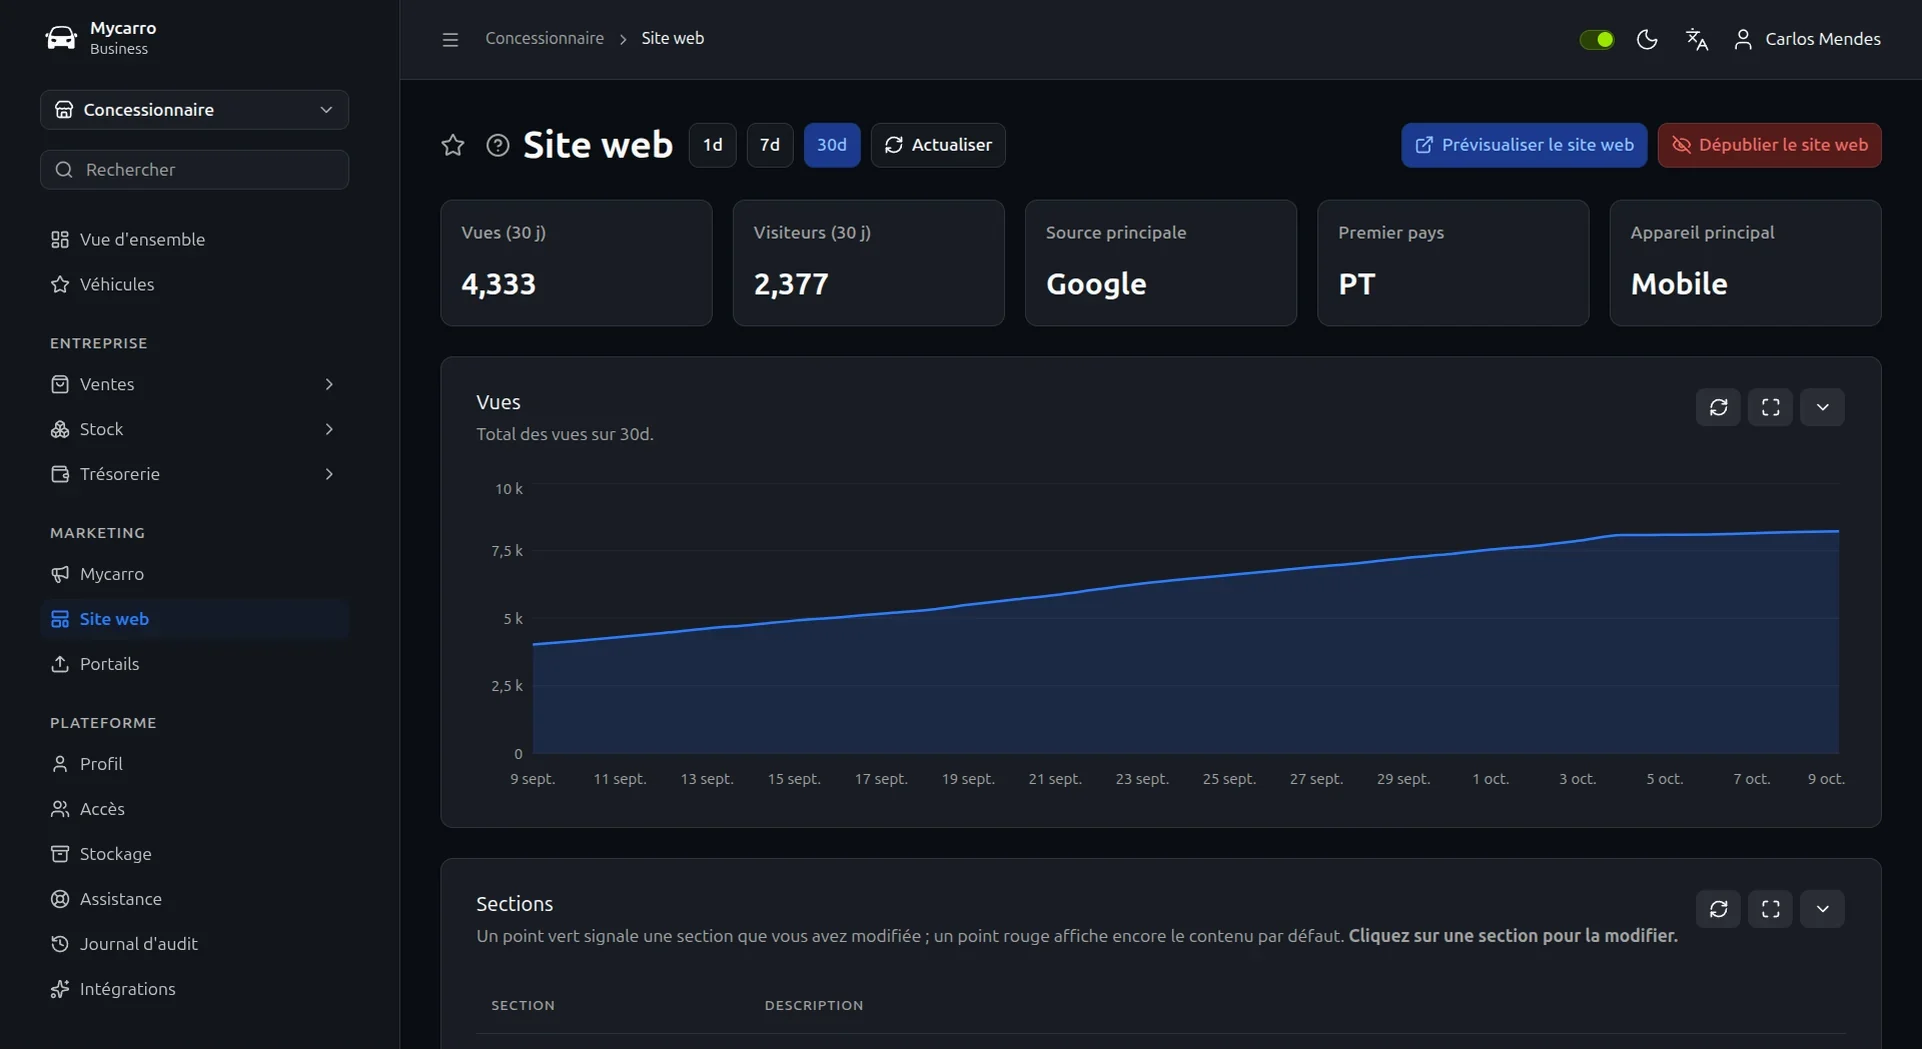Expand the Sections panel to fullscreen

1771,909
